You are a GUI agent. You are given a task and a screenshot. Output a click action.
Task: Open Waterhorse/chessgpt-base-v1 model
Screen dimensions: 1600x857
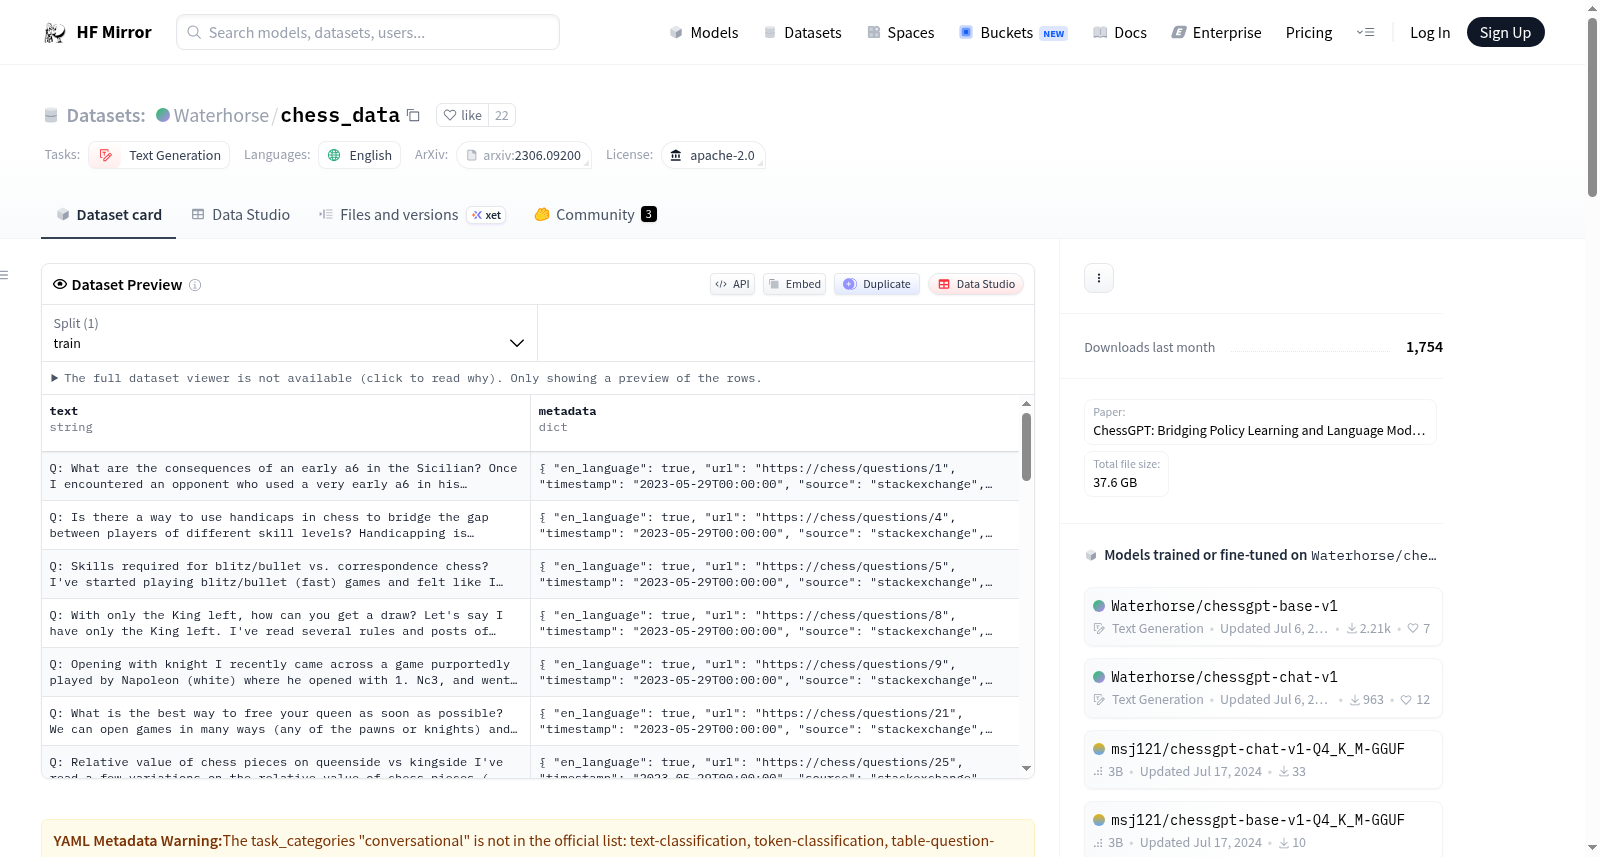[1263, 616]
